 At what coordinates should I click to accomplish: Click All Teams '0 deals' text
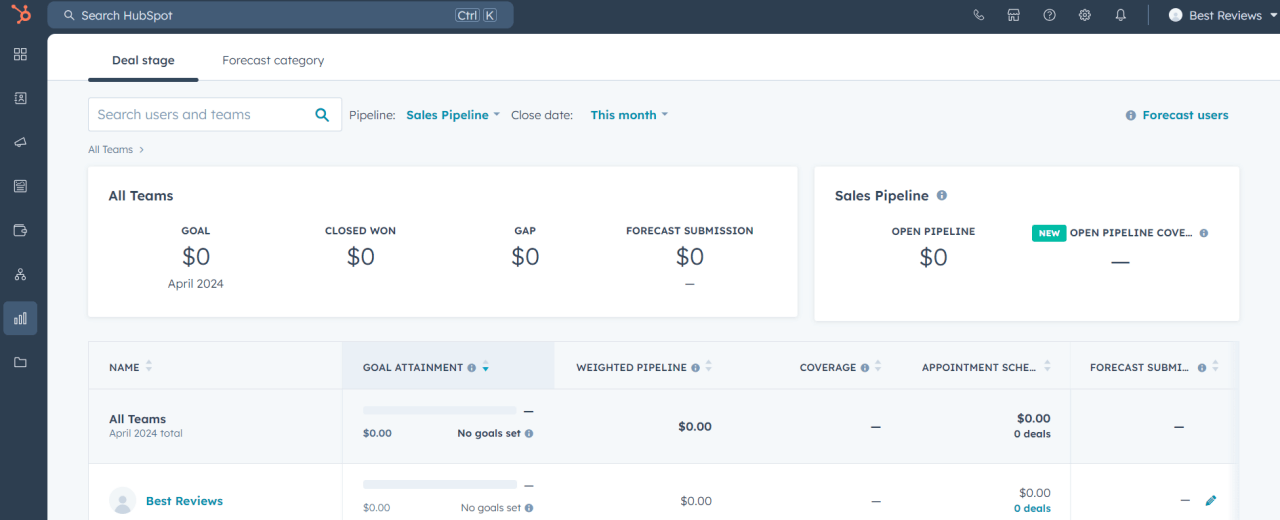pyautogui.click(x=1032, y=434)
